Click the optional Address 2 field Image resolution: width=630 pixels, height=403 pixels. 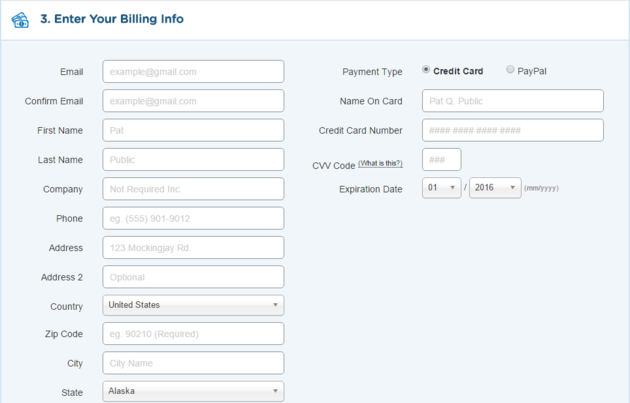pos(193,277)
